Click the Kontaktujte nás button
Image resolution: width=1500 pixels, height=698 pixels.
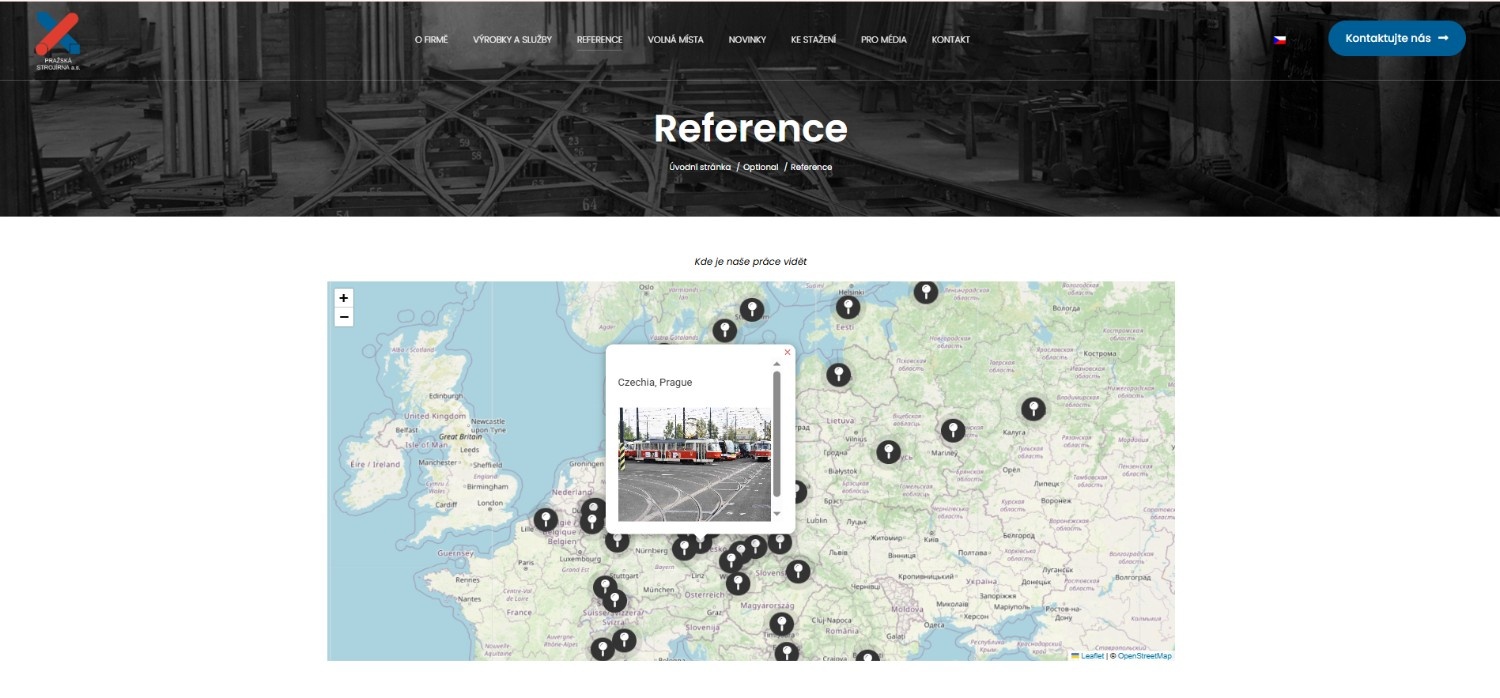coord(1396,38)
